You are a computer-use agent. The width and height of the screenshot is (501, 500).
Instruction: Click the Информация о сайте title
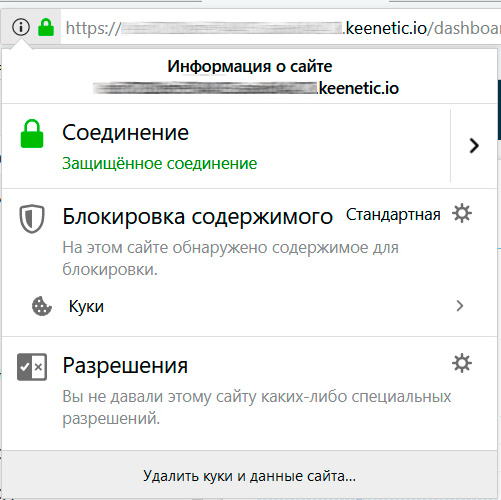coord(250,66)
